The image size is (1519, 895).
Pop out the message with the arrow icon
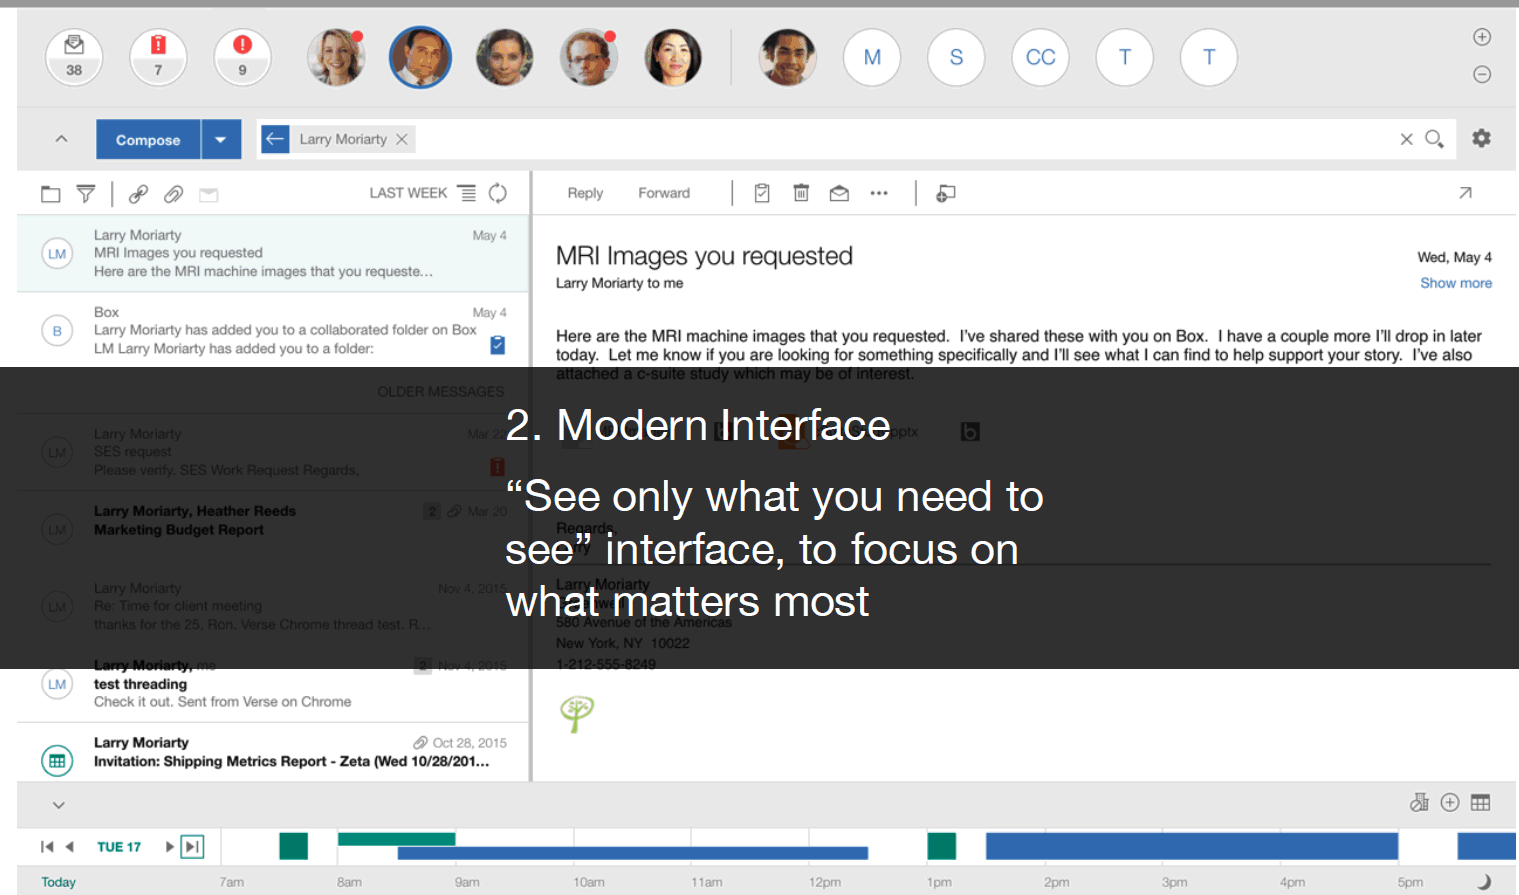point(1465,193)
